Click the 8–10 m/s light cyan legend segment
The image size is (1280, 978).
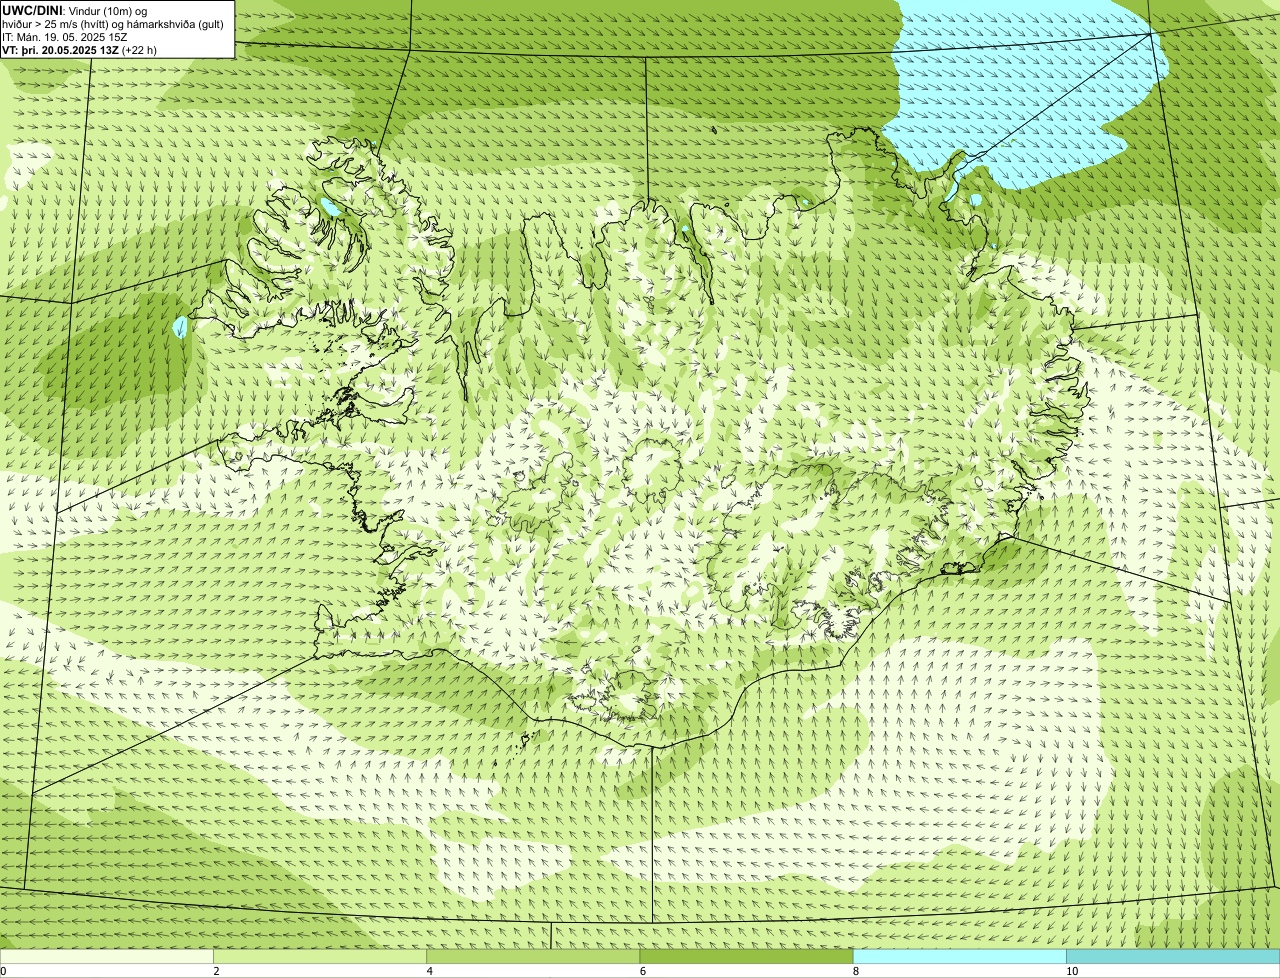click(x=960, y=956)
